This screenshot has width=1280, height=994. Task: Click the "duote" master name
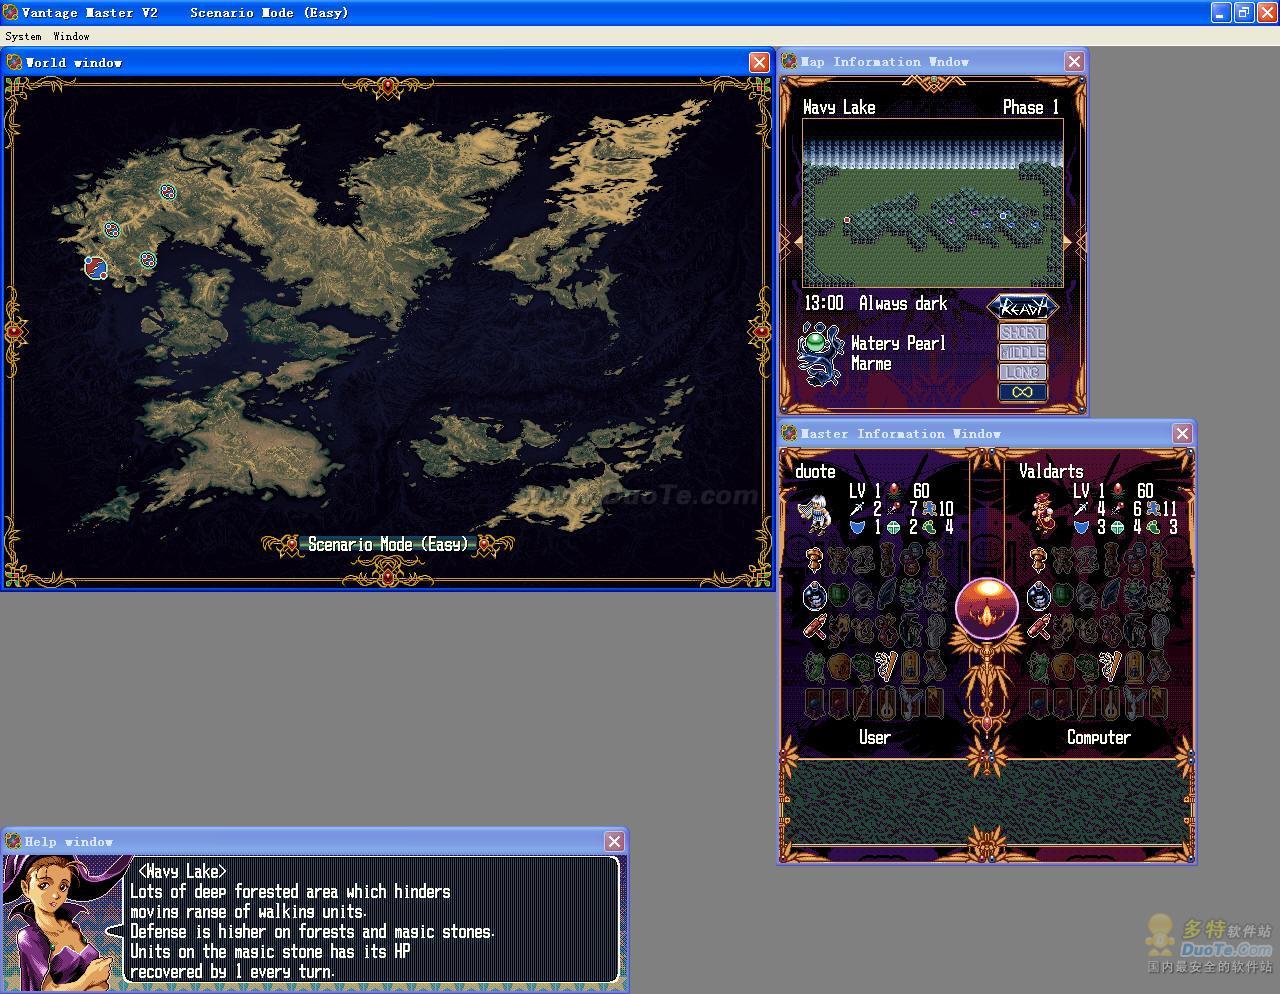click(815, 471)
